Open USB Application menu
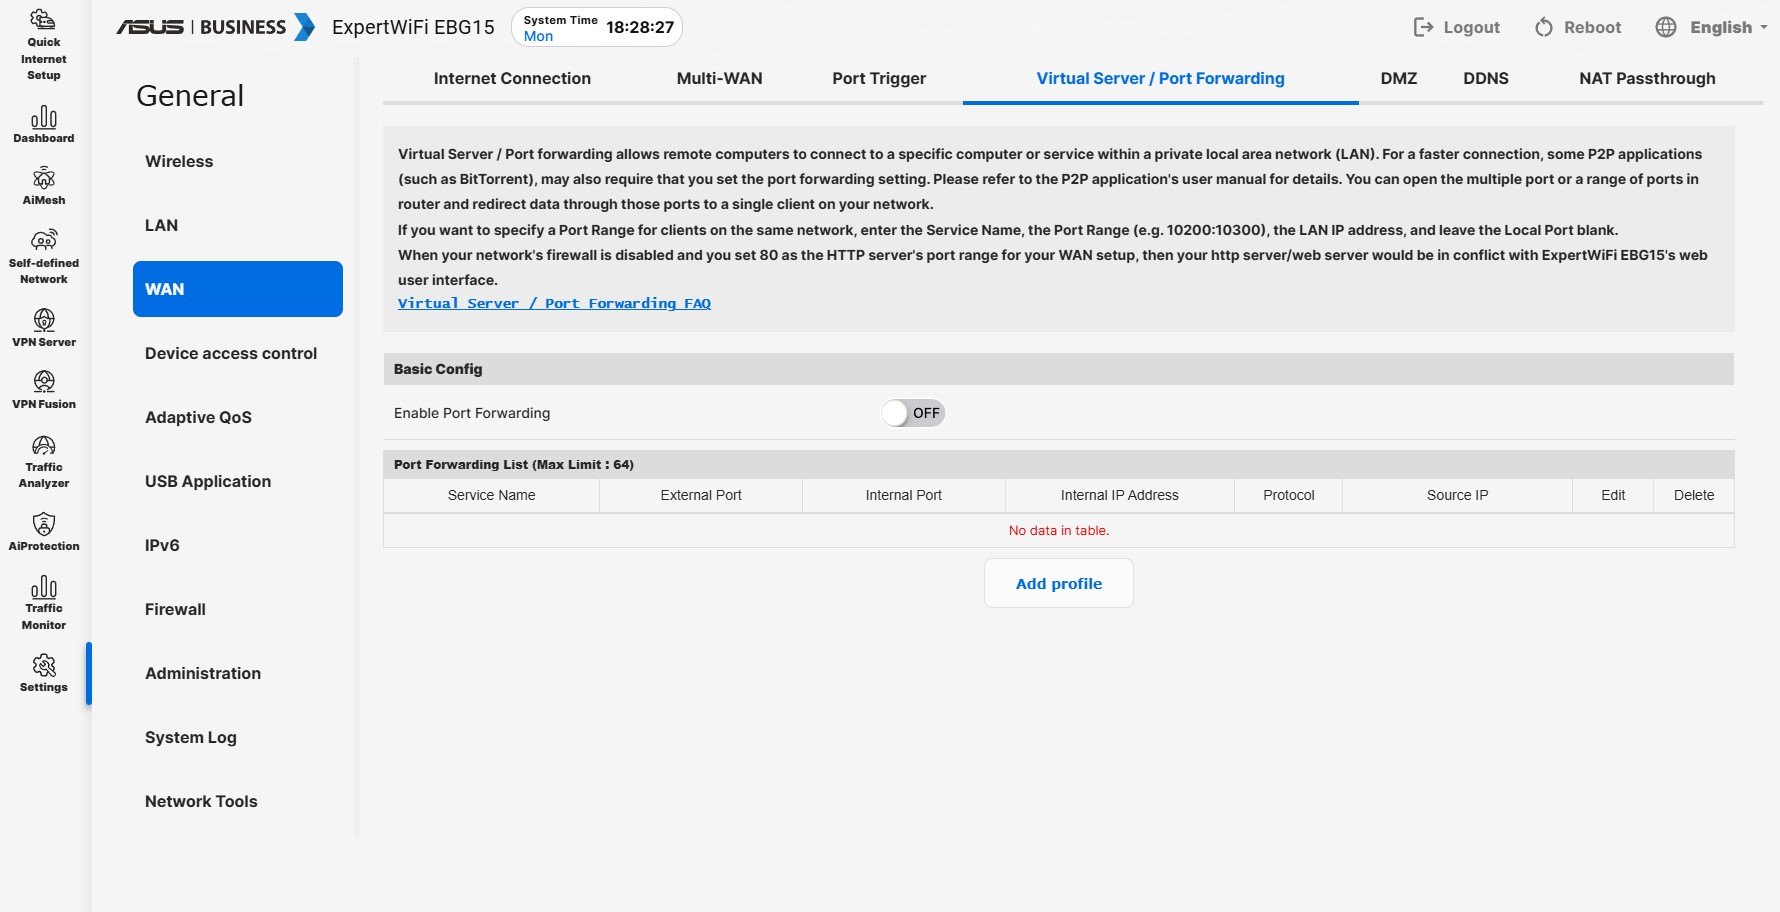1780x912 pixels. [x=238, y=481]
